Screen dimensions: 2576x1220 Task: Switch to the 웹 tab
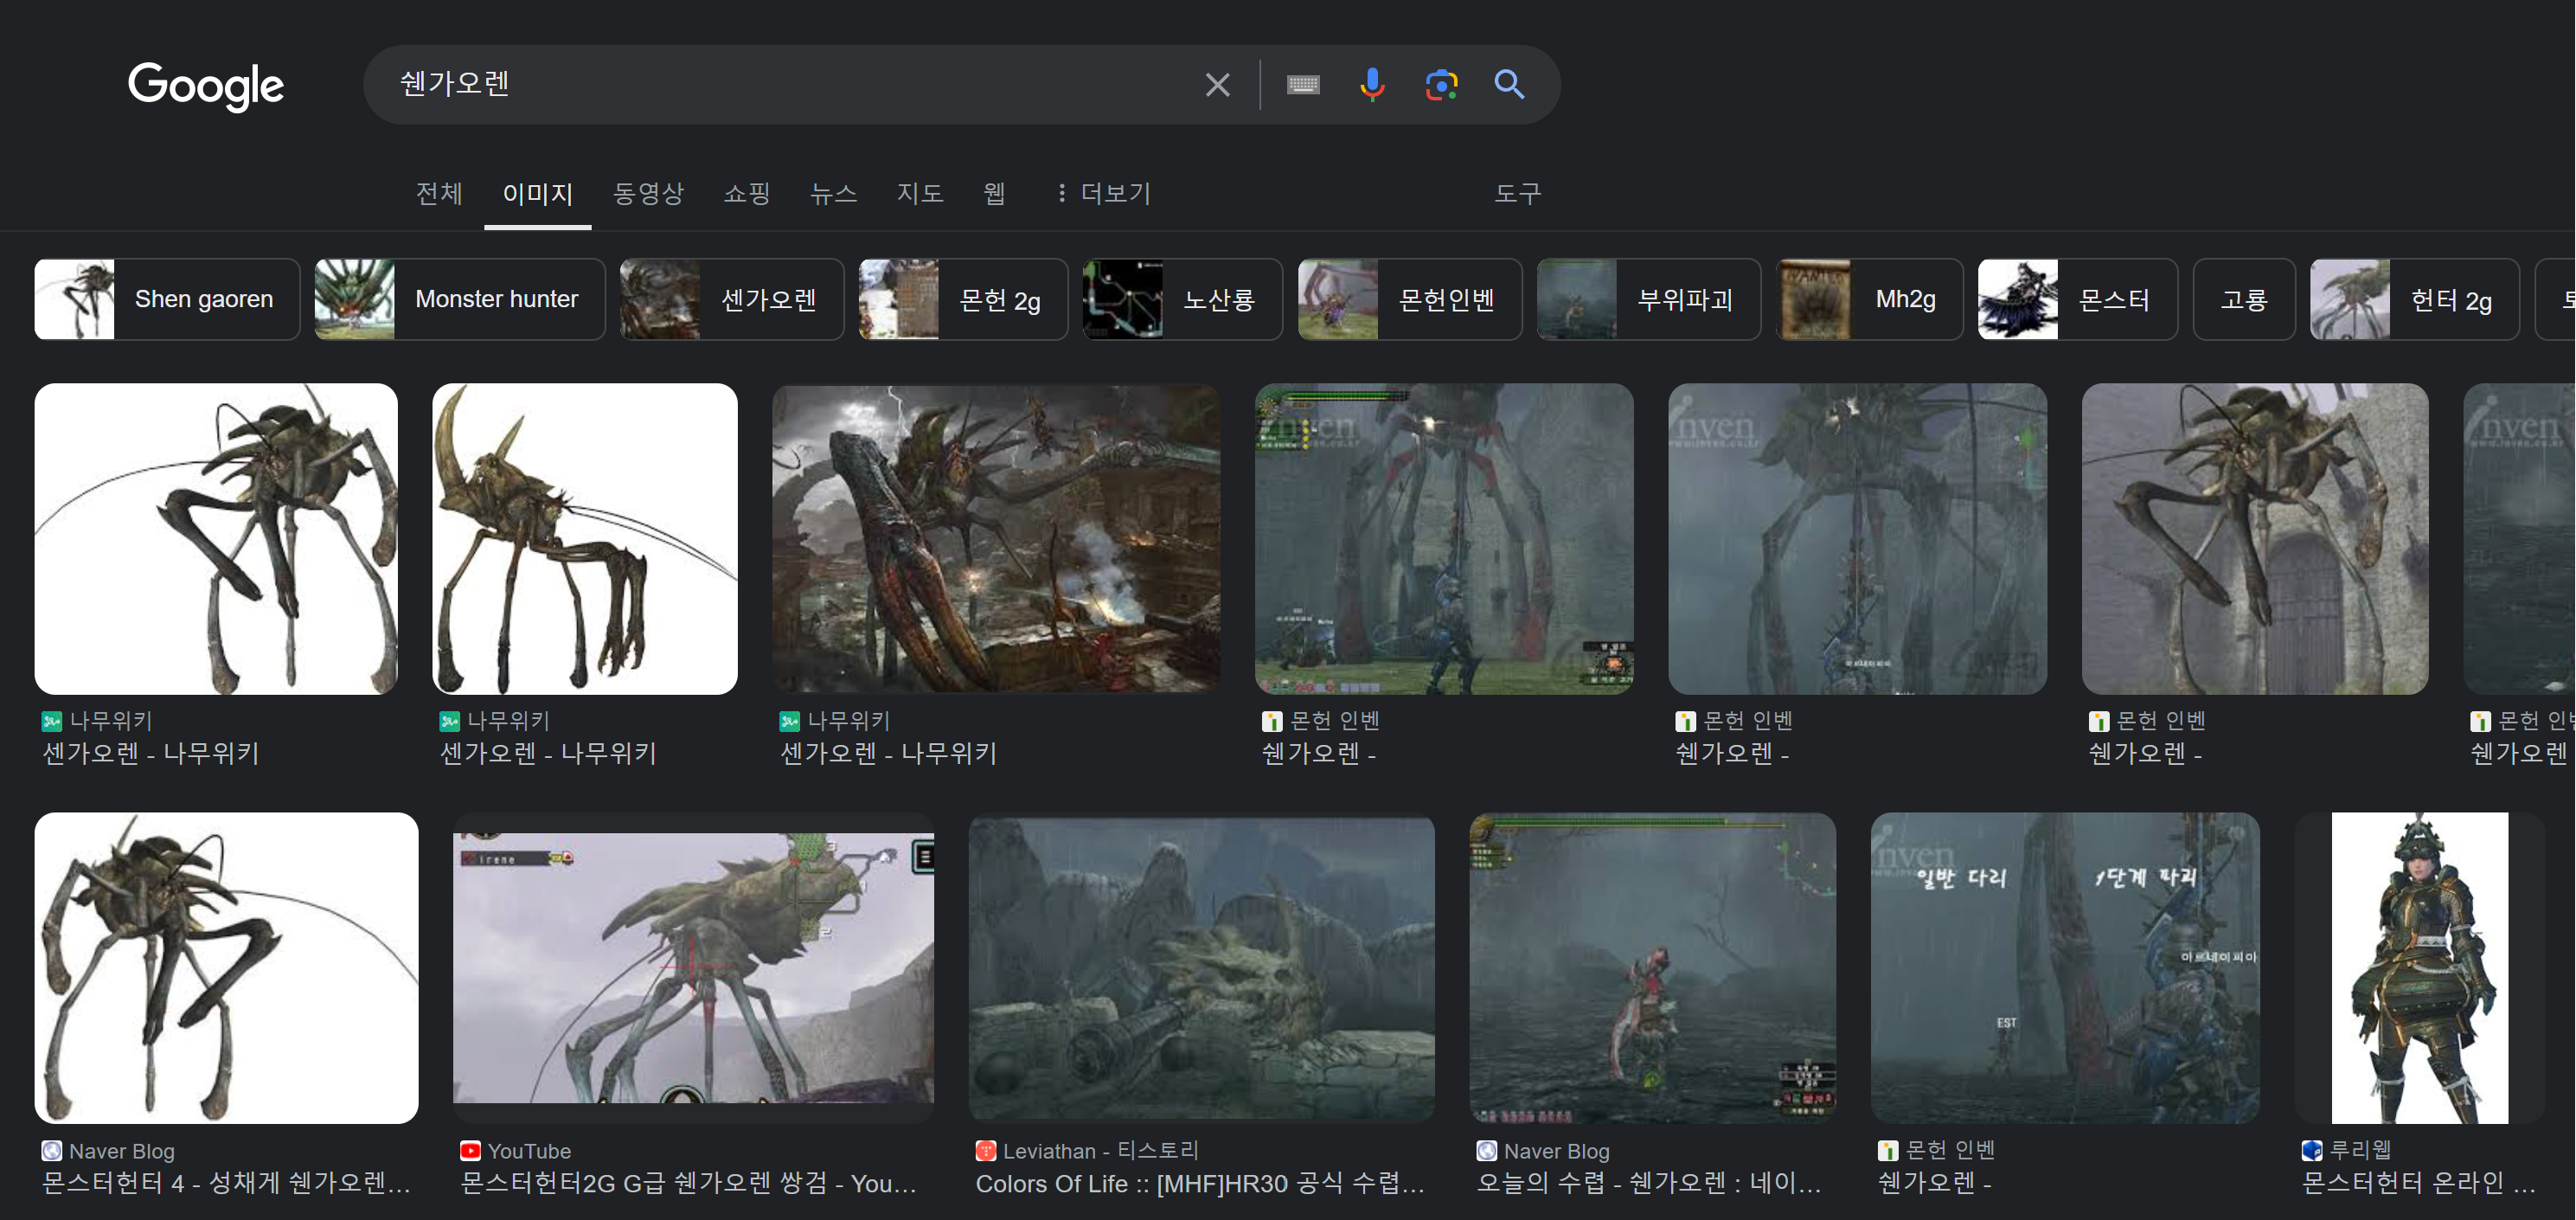pos(994,194)
